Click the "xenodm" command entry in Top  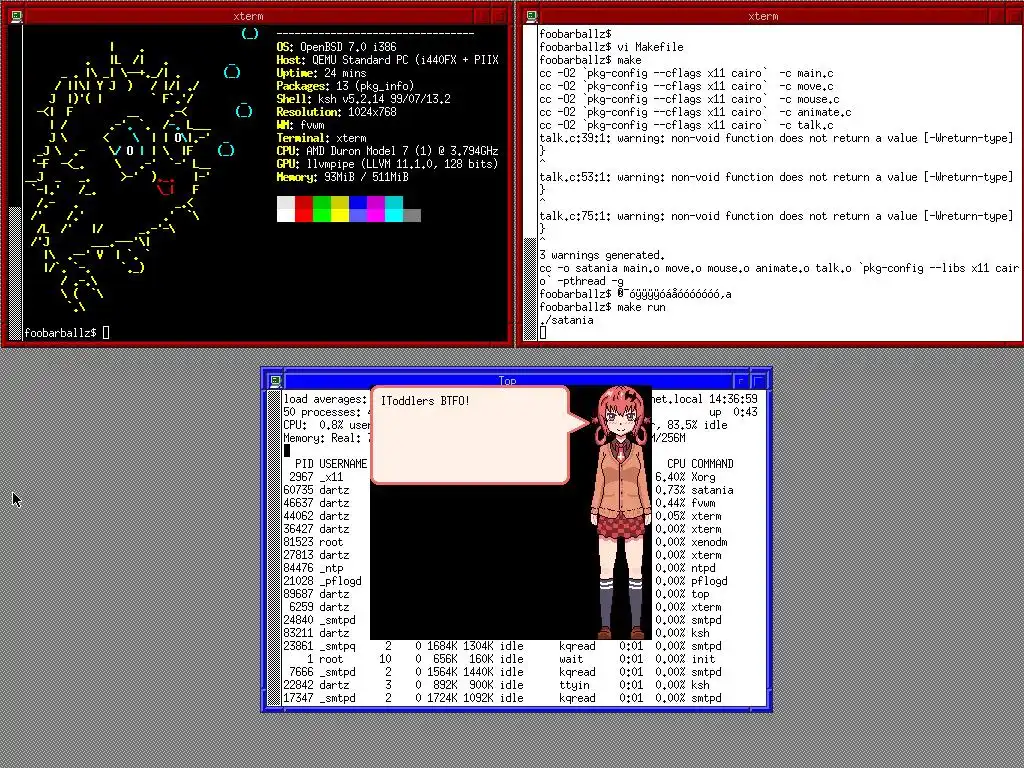click(709, 542)
